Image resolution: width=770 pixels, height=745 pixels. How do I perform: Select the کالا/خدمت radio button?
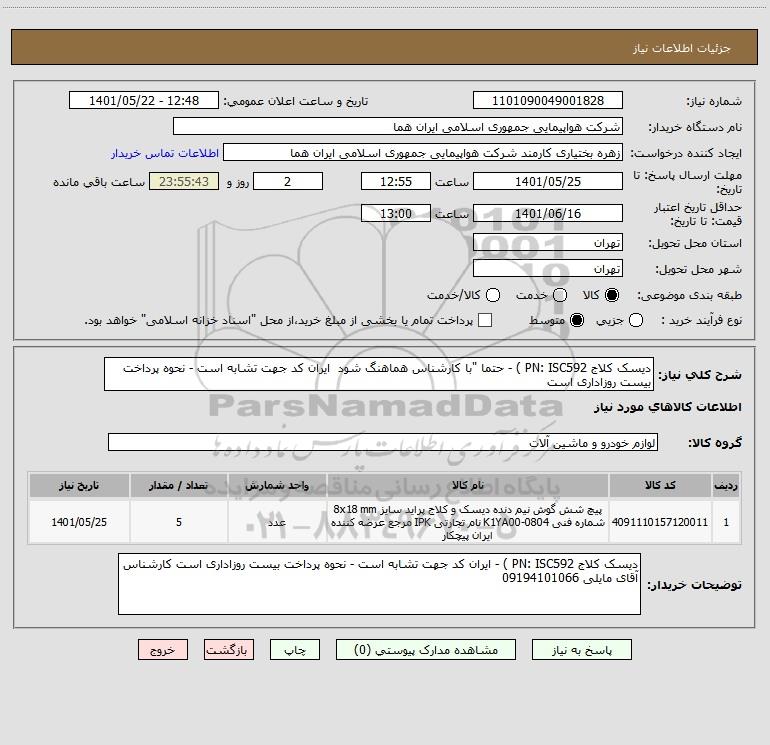click(x=493, y=295)
